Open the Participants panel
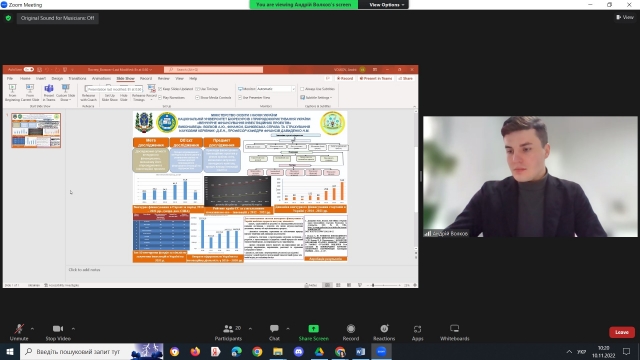640x360 pixels. [x=228, y=332]
